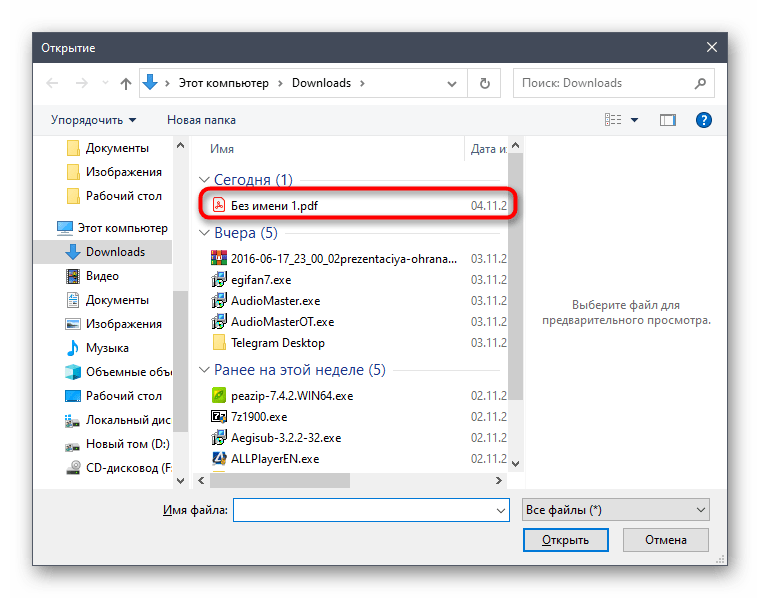This screenshot has height=598, width=760.
Task: Sort files by the 'Дата' column header
Action: tap(488, 149)
